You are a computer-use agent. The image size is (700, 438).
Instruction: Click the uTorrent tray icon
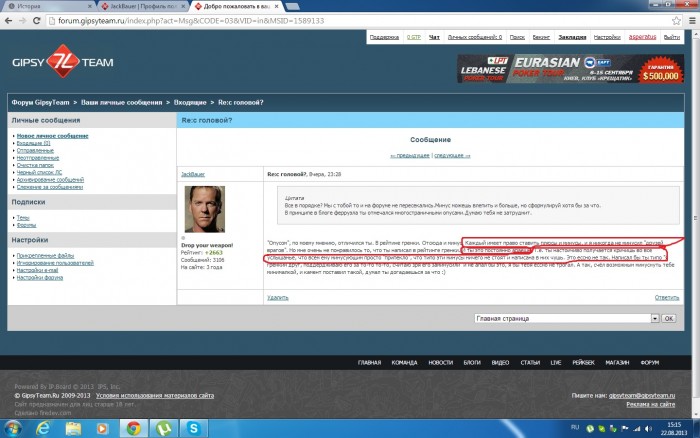pyautogui.click(x=590, y=429)
